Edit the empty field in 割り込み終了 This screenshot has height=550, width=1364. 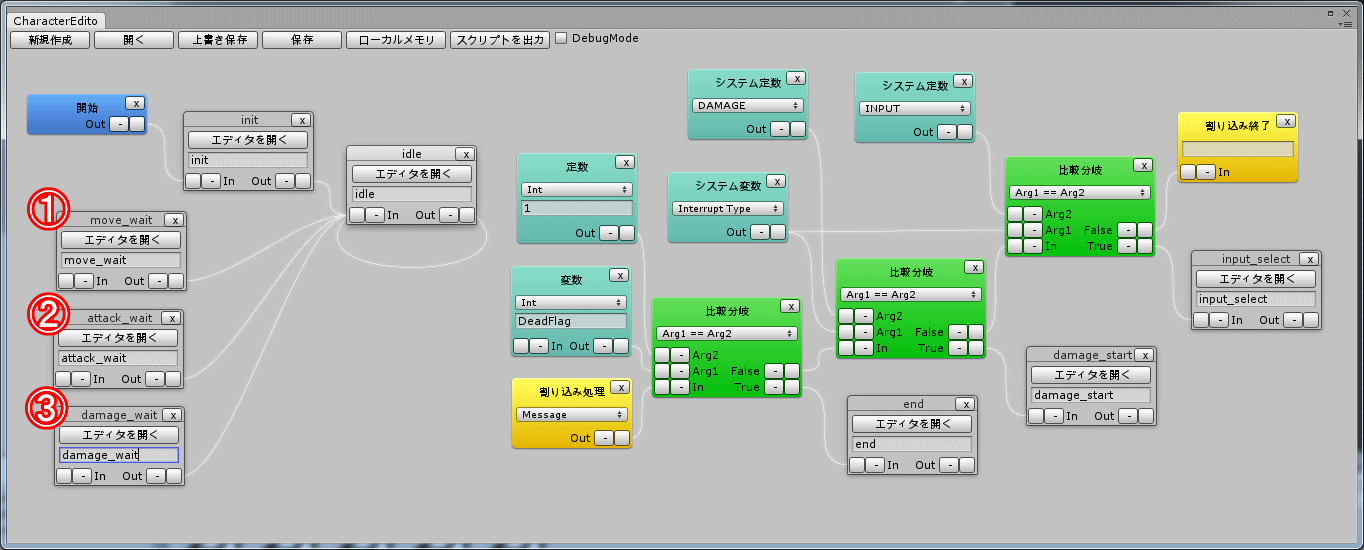[1238, 149]
